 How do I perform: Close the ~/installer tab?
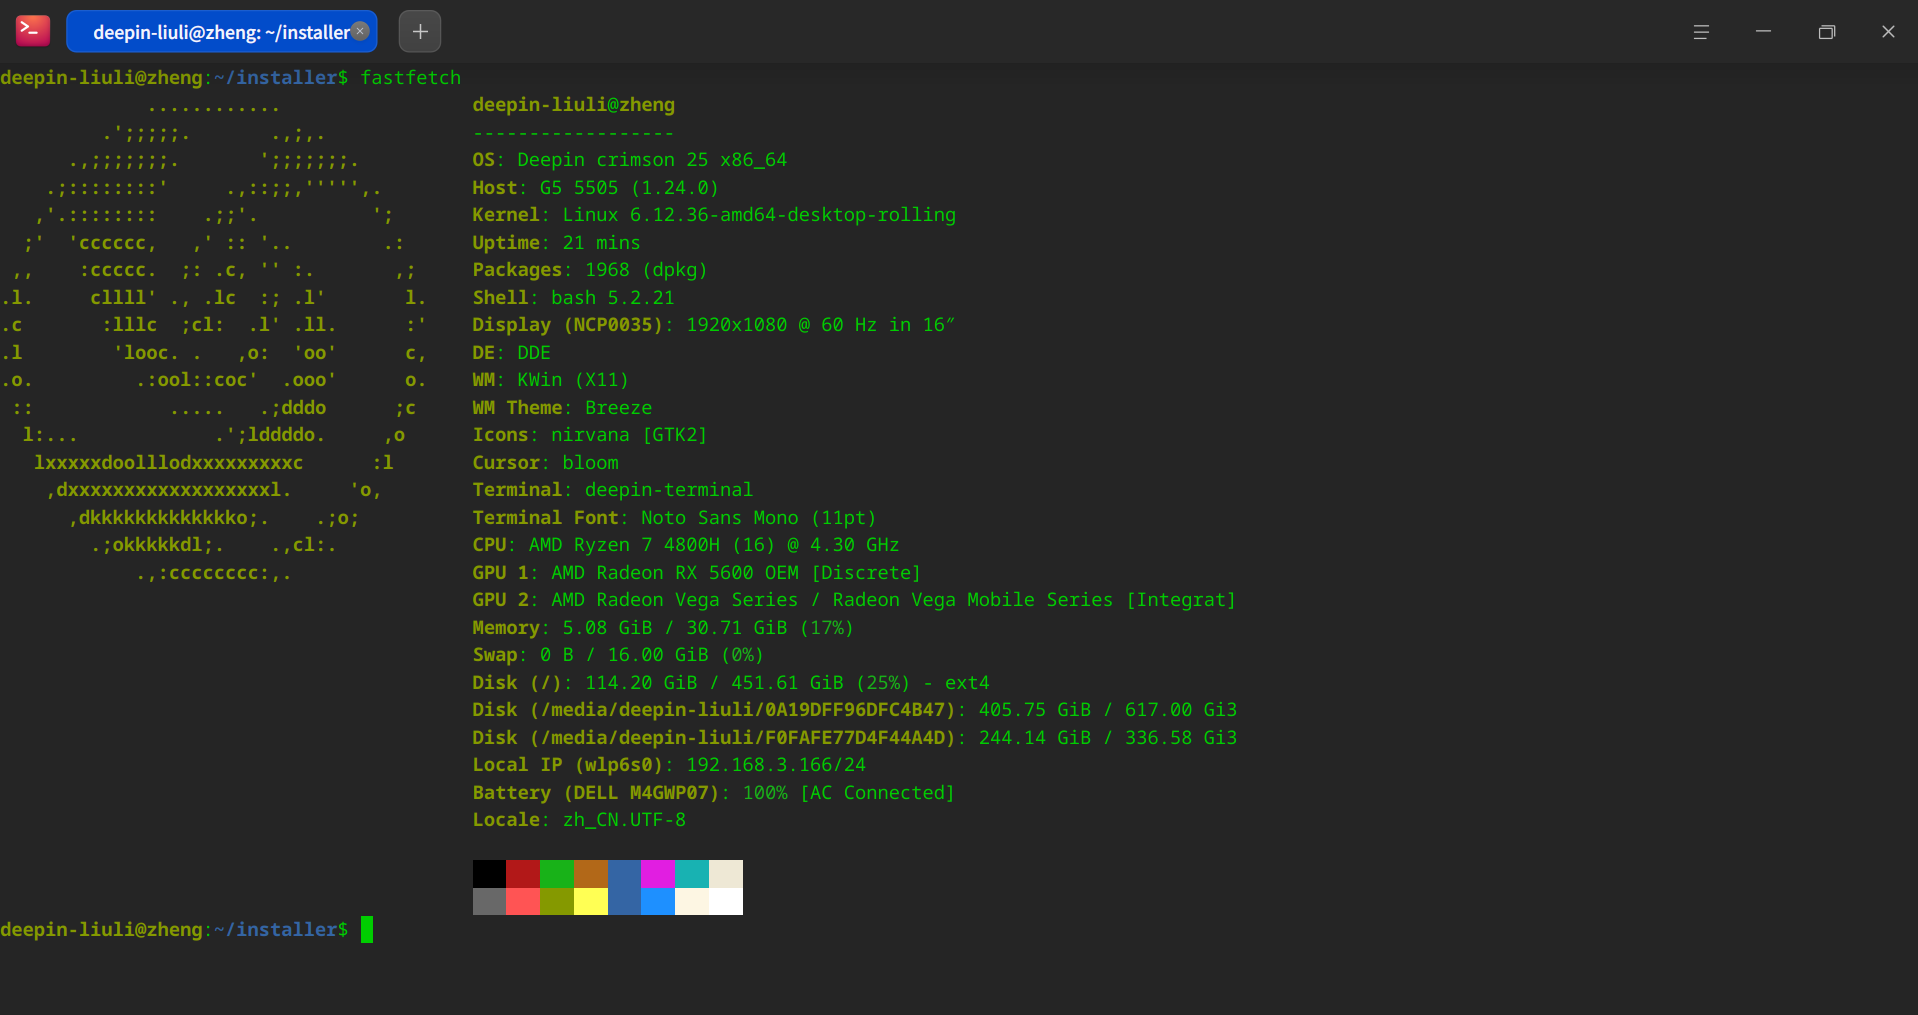tap(361, 31)
